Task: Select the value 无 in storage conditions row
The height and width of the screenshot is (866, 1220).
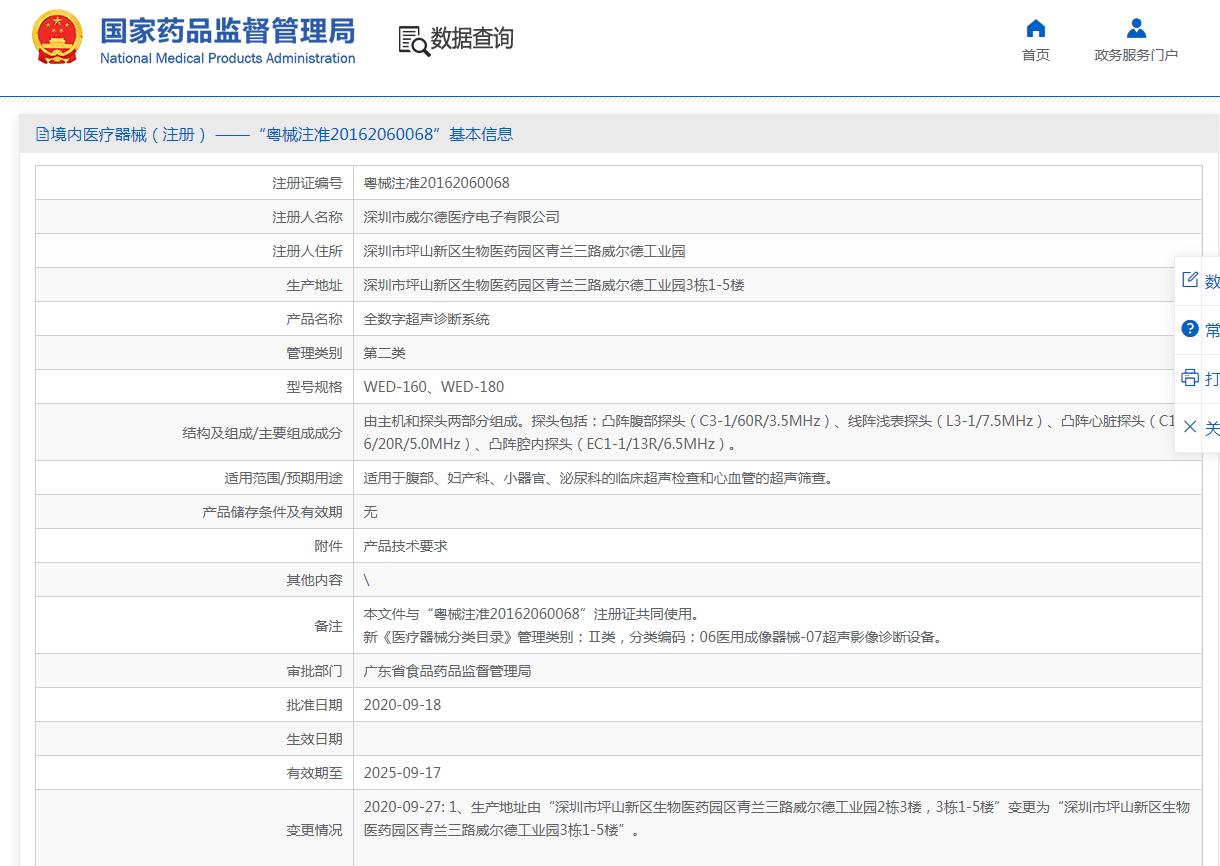Action: click(370, 512)
